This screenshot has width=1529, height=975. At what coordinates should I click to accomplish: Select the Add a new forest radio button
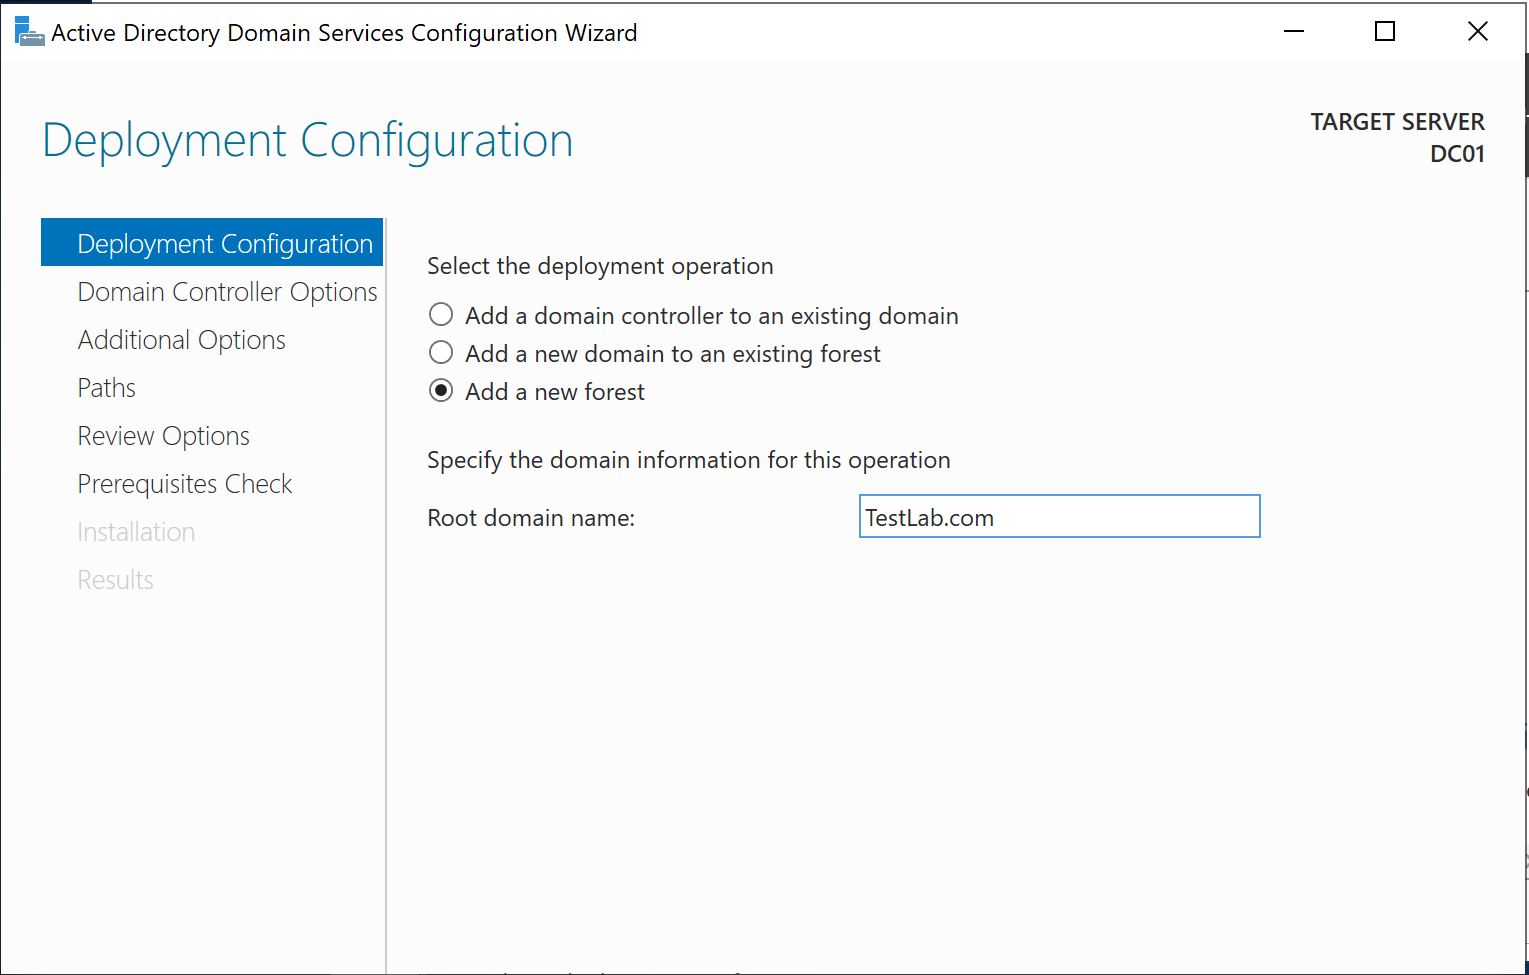tap(441, 391)
